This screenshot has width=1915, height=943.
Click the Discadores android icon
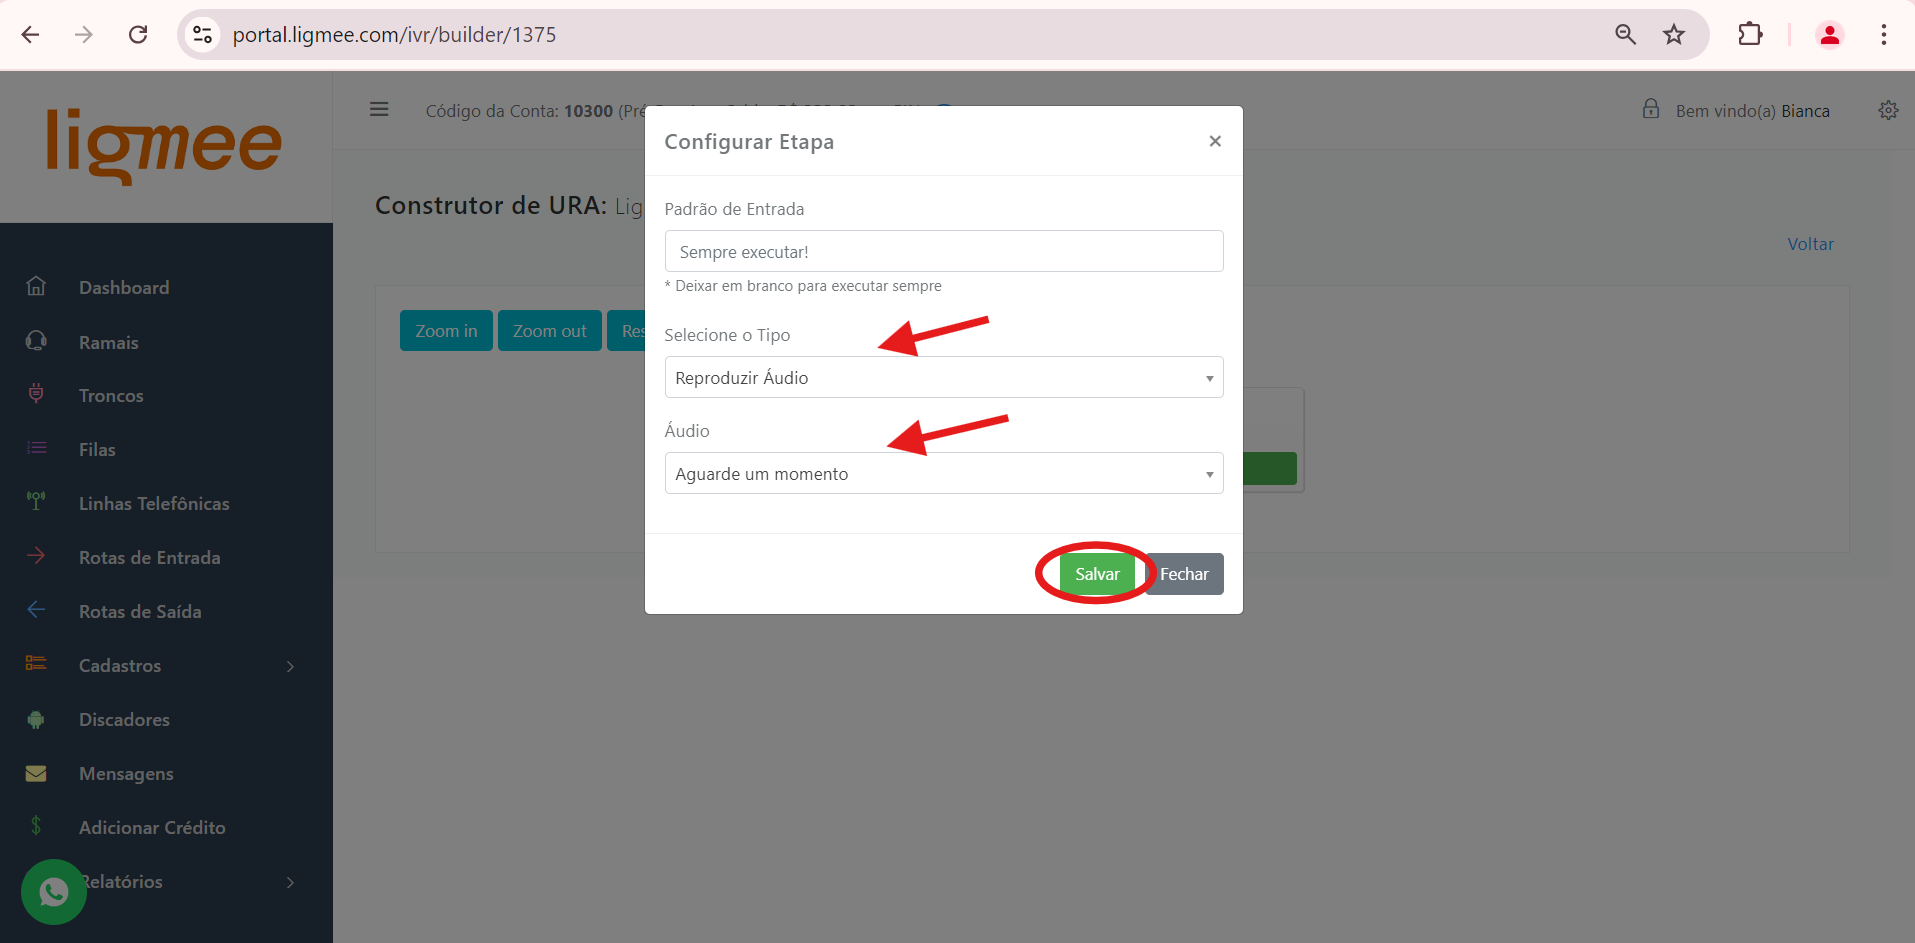tap(36, 719)
